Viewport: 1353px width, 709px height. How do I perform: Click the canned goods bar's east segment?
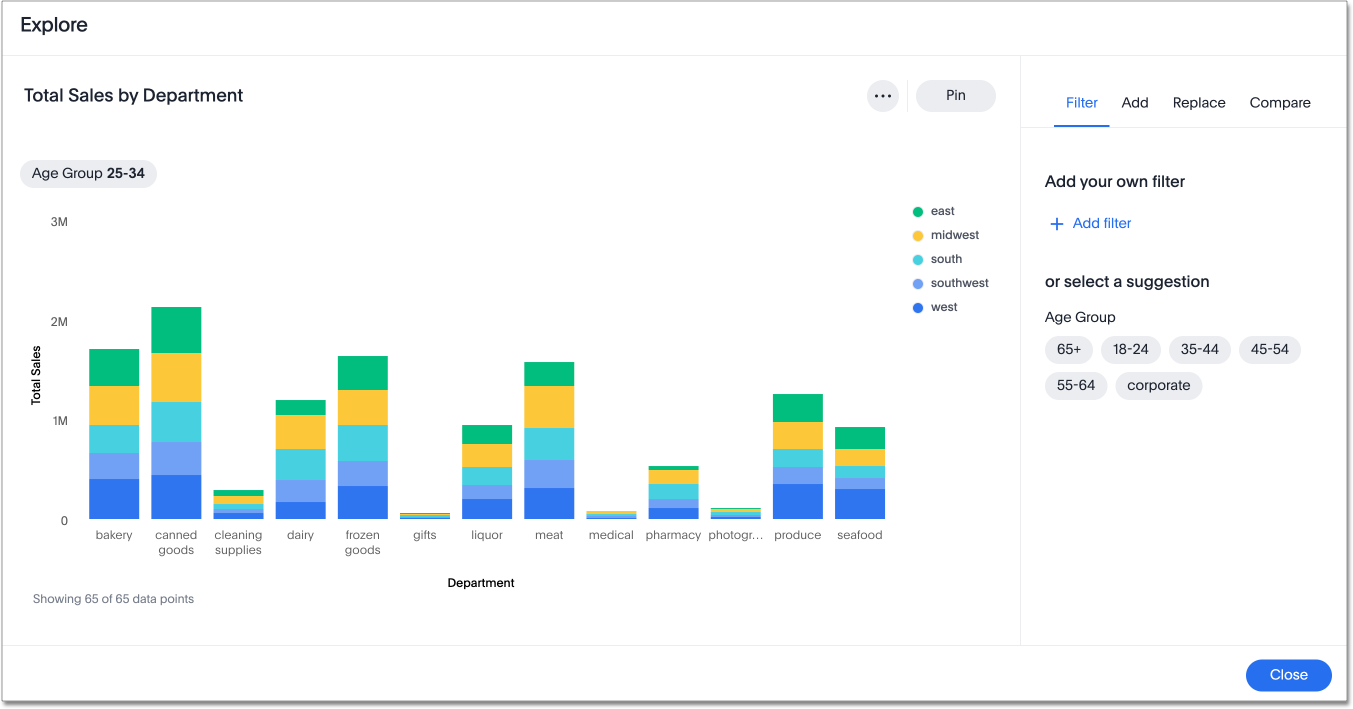click(176, 330)
